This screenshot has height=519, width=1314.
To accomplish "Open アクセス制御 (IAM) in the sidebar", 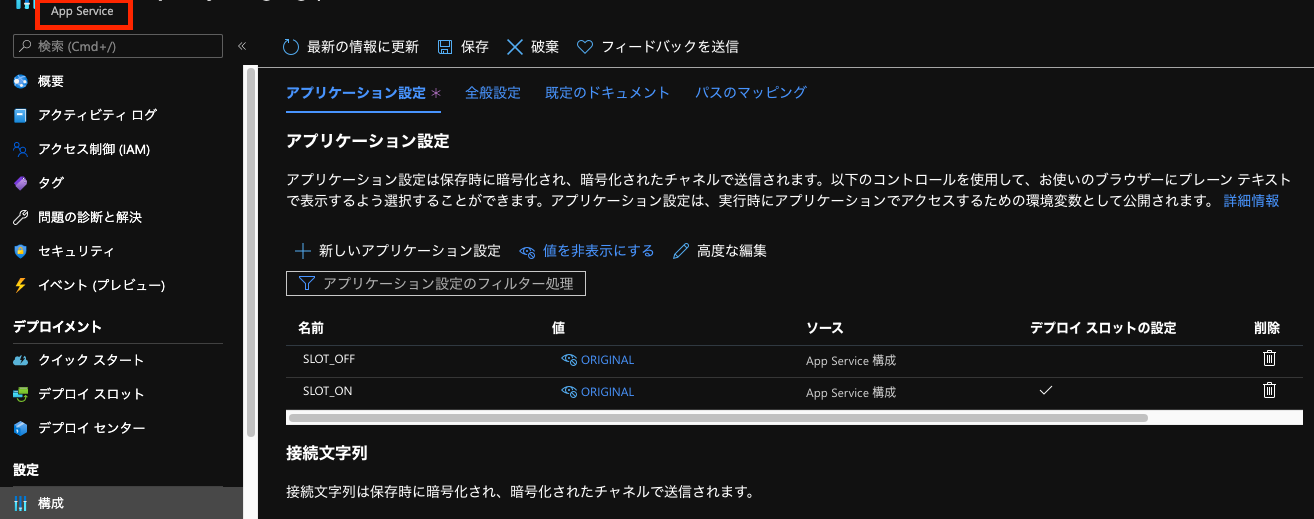I will pyautogui.click(x=94, y=149).
